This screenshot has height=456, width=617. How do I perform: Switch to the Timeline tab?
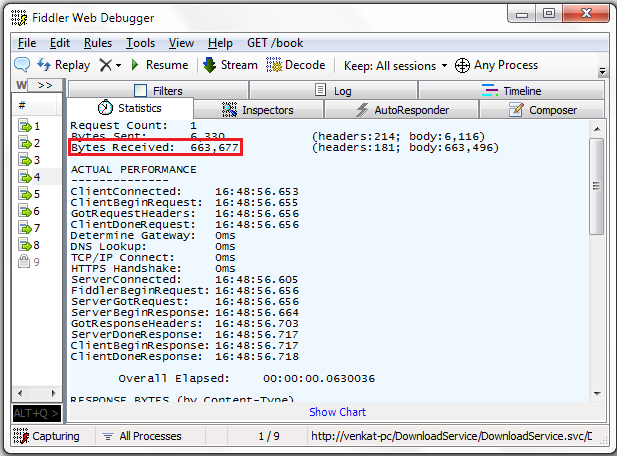click(511, 90)
